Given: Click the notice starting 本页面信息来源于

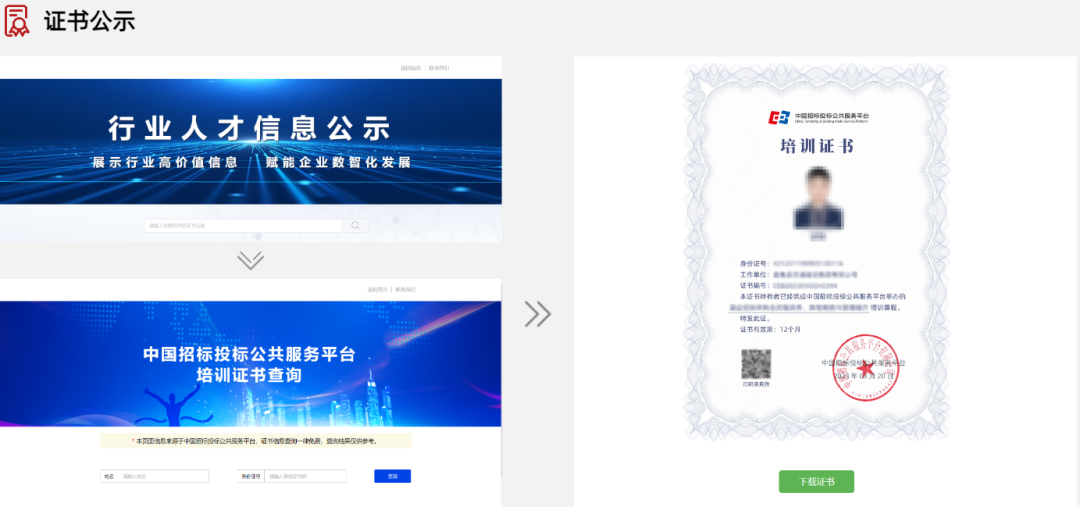Looking at the screenshot, I should click(255, 441).
